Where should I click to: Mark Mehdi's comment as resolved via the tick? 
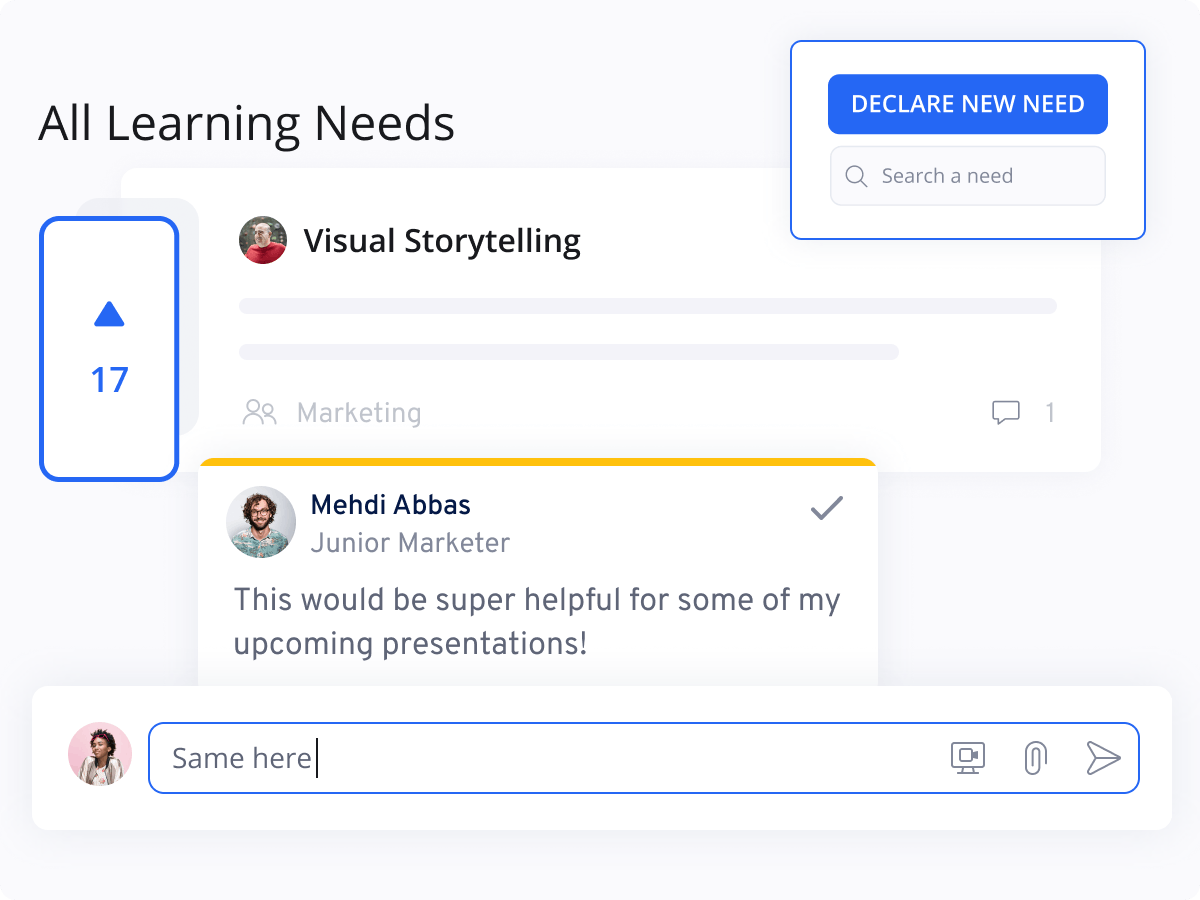pyautogui.click(x=827, y=509)
